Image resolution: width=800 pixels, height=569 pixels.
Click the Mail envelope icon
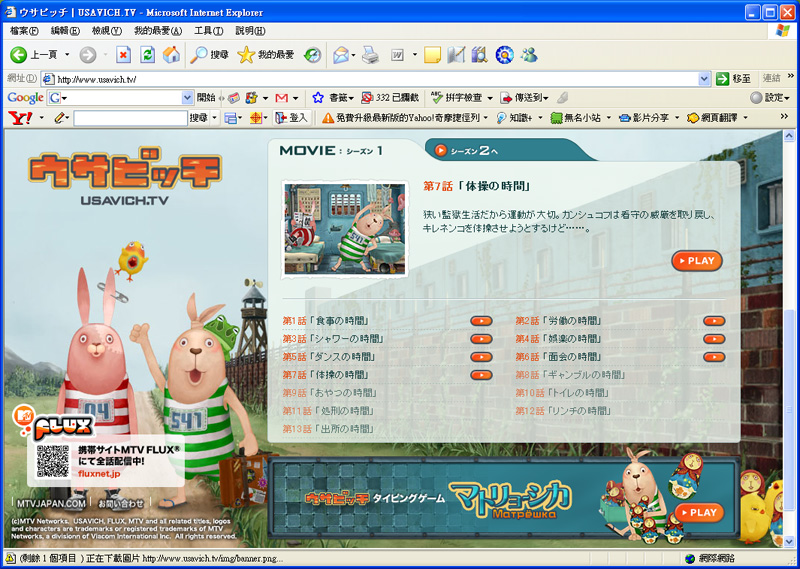click(x=340, y=55)
